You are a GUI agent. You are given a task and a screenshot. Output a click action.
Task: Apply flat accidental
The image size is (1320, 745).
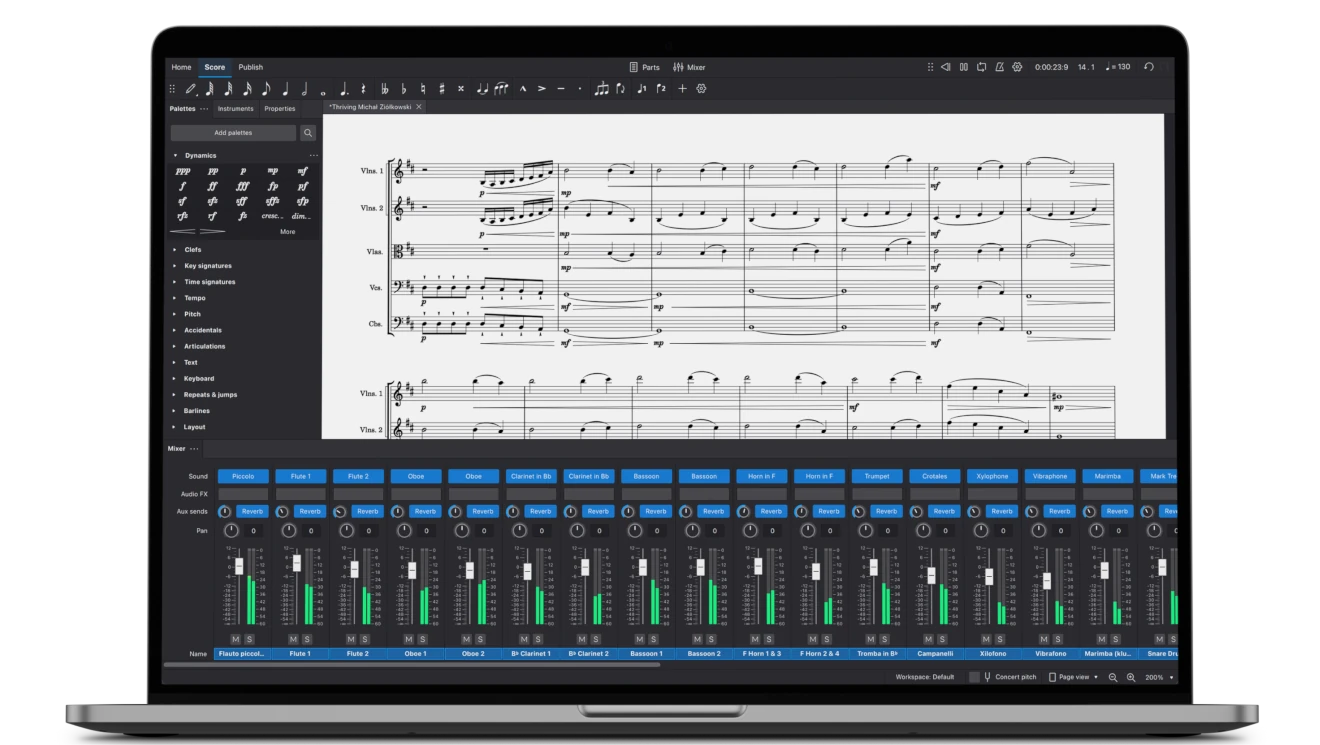tap(404, 88)
